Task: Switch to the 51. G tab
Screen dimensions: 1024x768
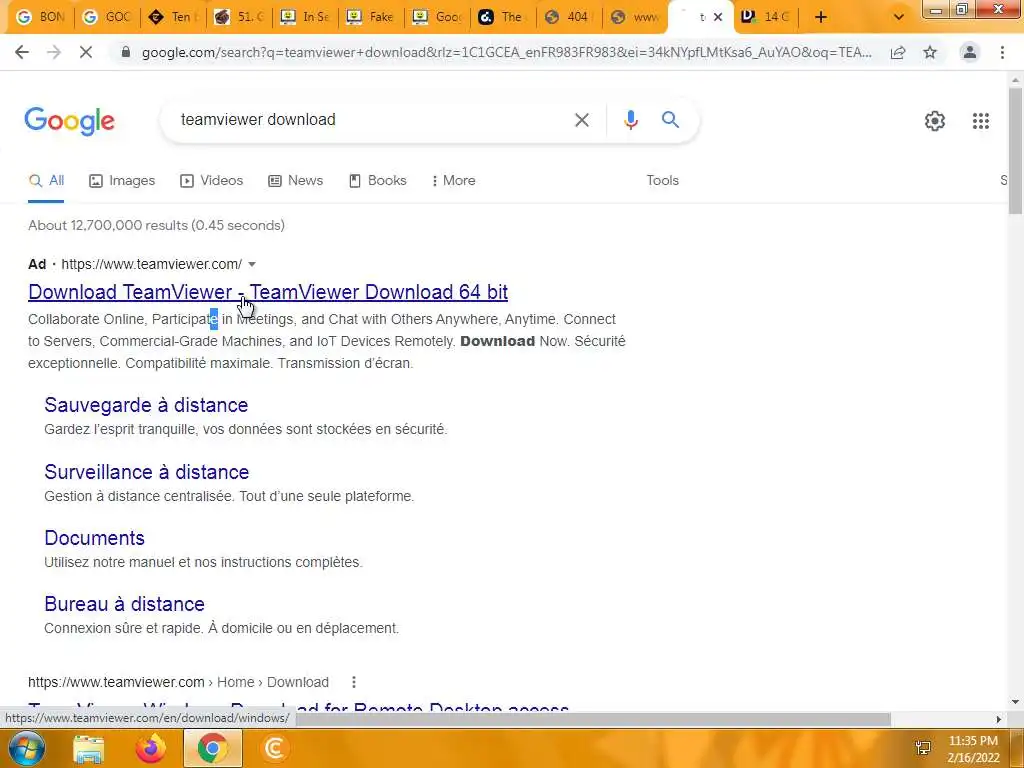Action: click(238, 17)
